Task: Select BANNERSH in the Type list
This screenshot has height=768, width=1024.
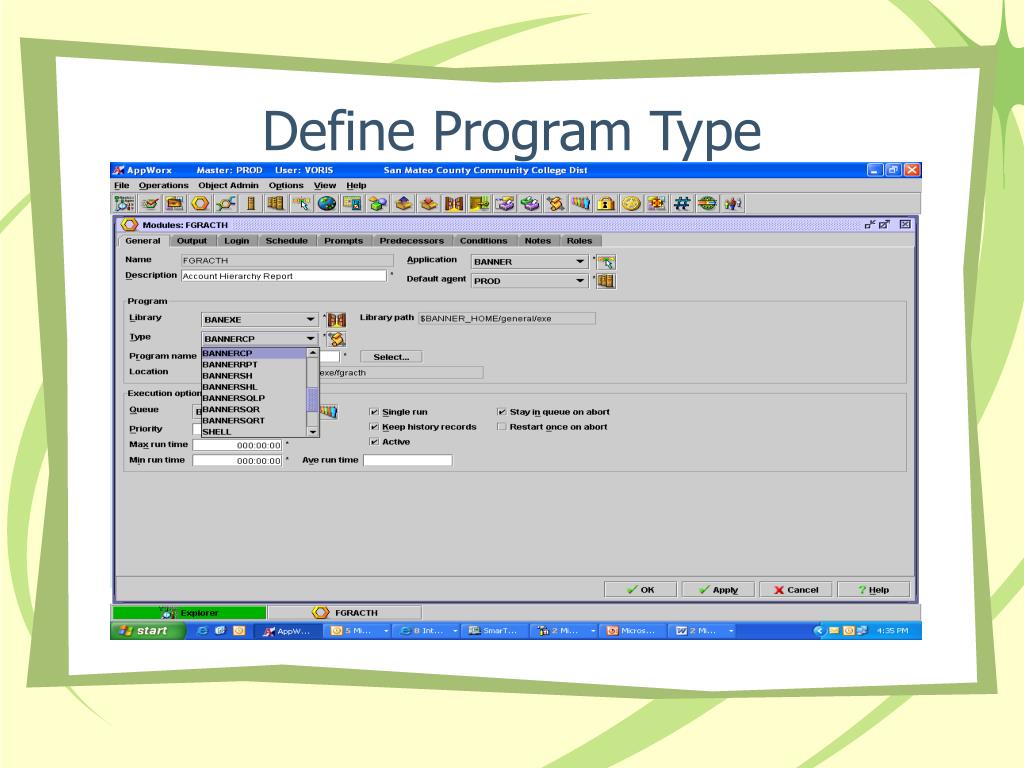Action: click(x=254, y=376)
